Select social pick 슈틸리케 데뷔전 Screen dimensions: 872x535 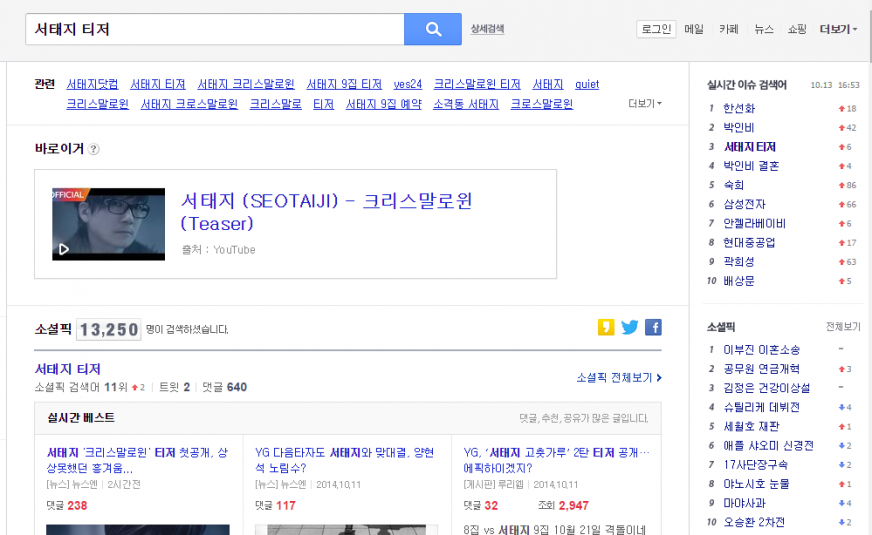(761, 407)
